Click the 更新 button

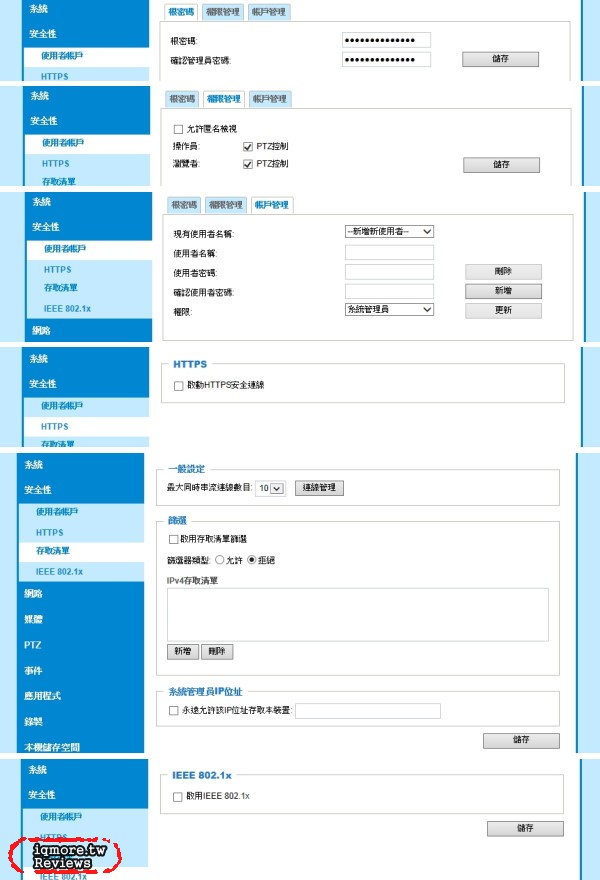pos(503,310)
